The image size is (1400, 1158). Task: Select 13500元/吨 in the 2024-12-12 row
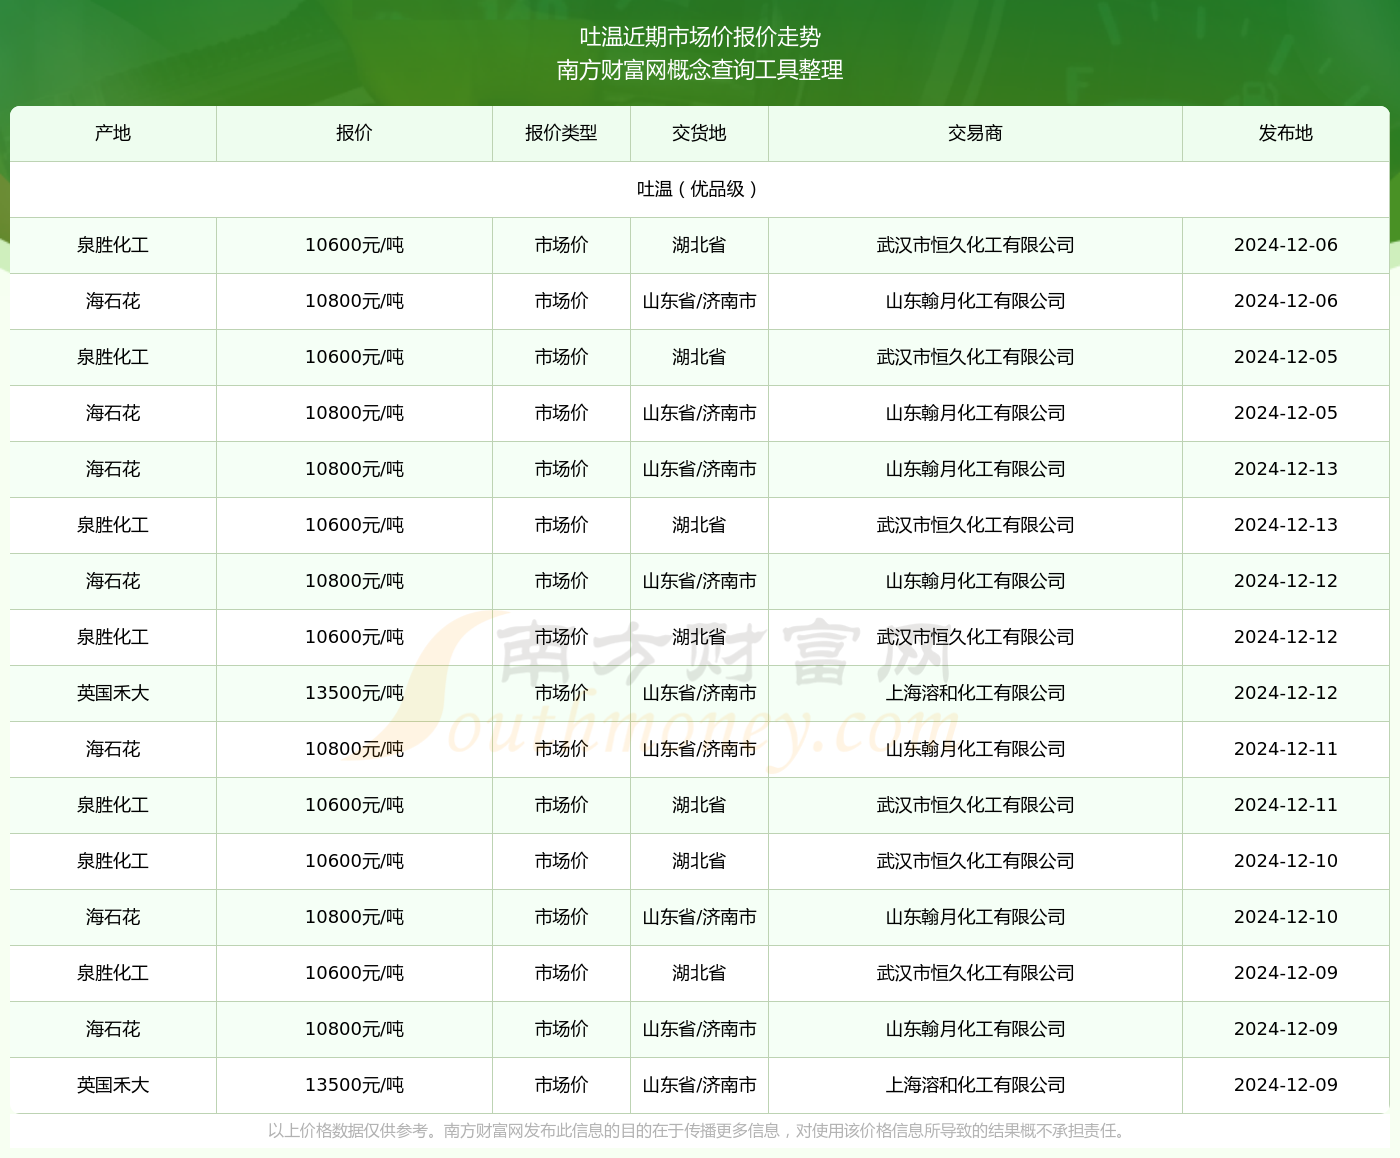(x=354, y=693)
